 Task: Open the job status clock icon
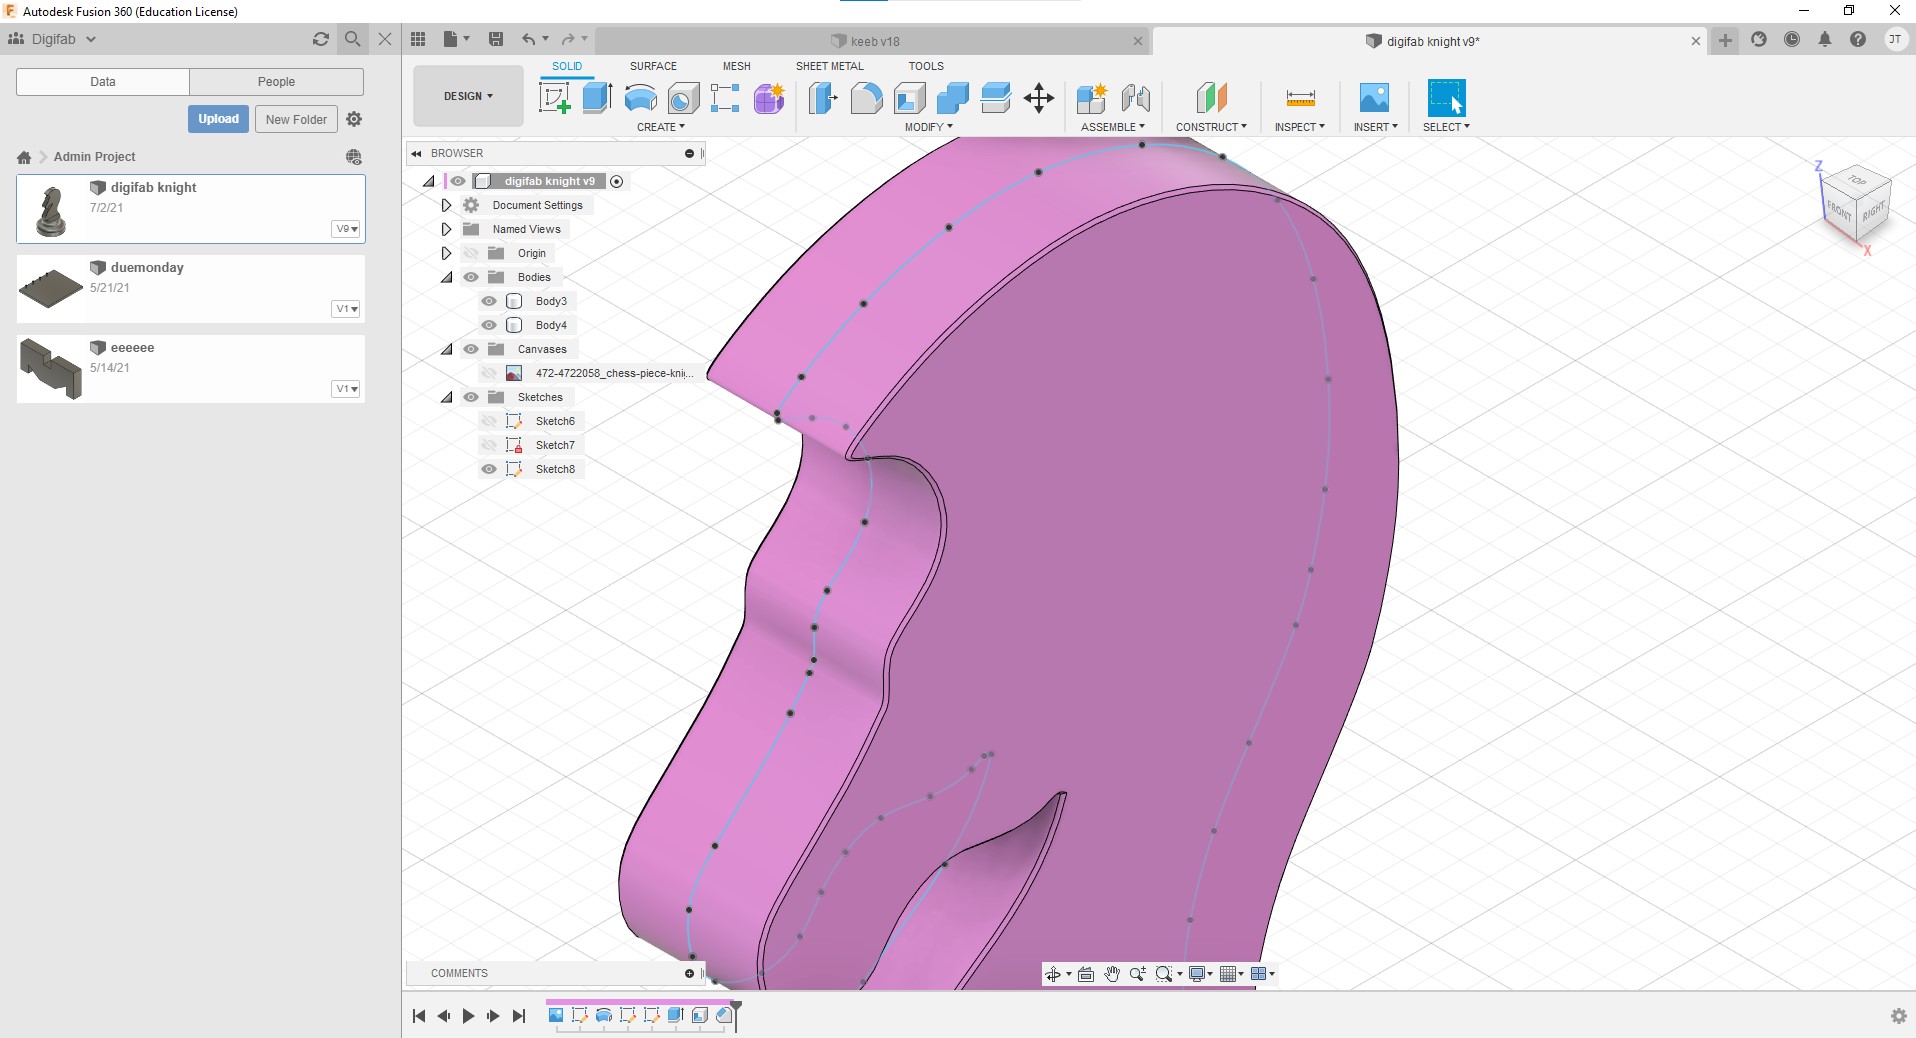1792,40
